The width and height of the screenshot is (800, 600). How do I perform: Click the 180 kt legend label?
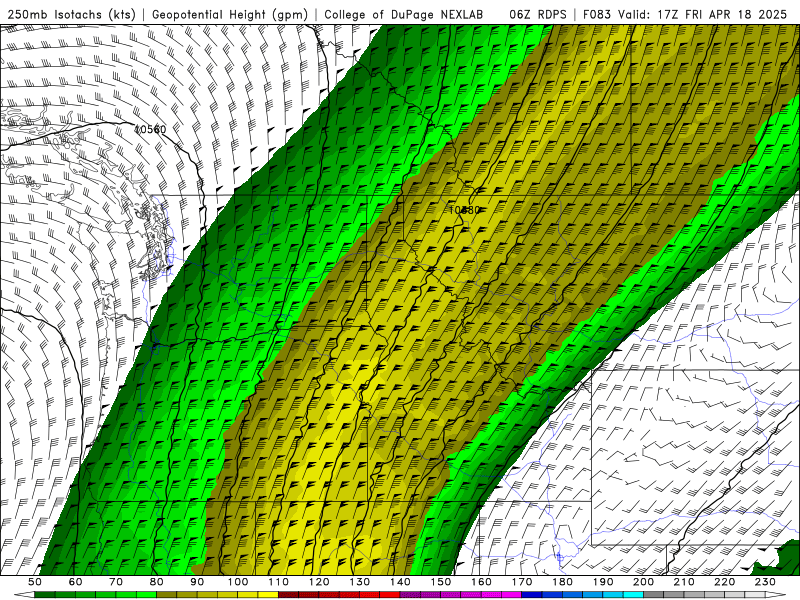click(562, 582)
